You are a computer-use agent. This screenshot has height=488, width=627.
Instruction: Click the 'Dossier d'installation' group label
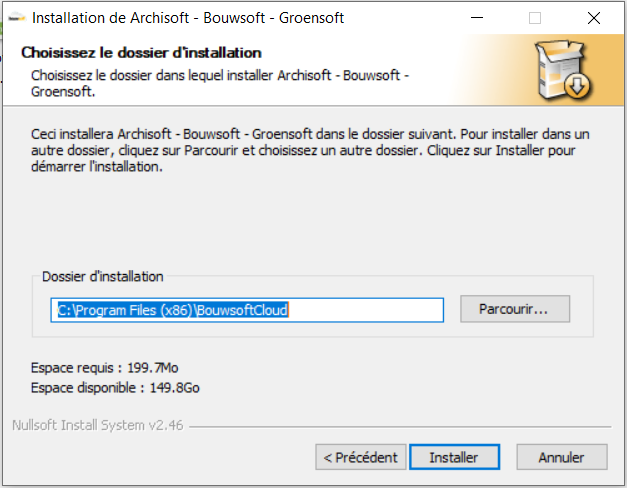(x=103, y=276)
